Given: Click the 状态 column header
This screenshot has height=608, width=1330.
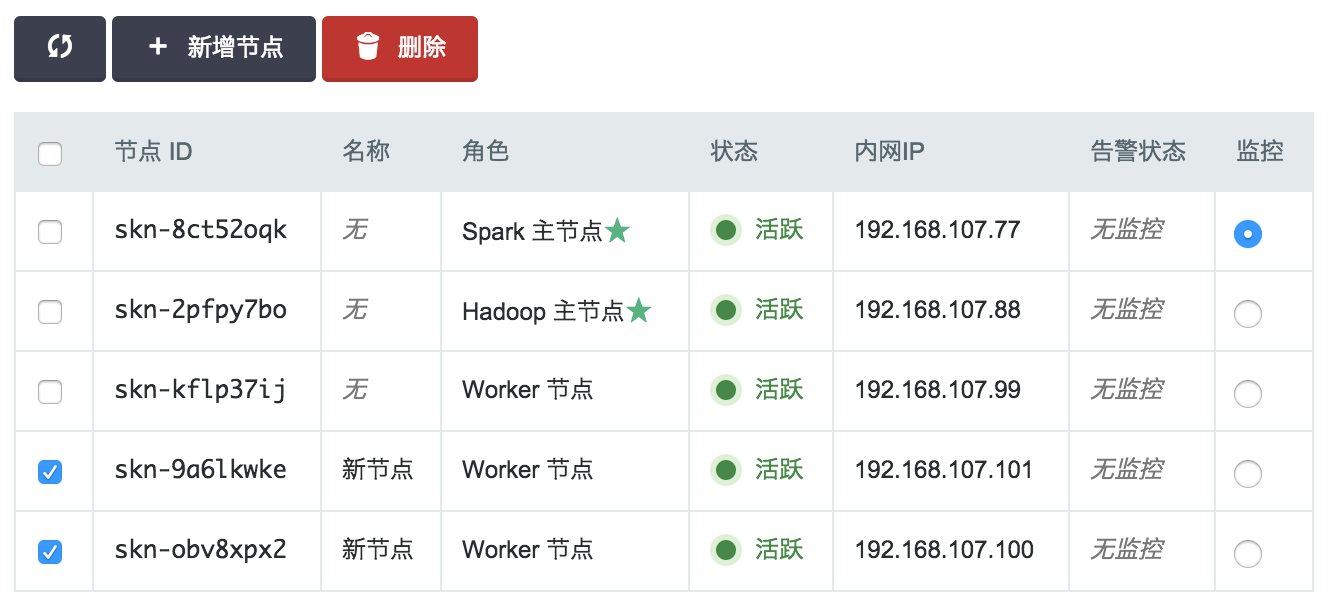Looking at the screenshot, I should [734, 152].
